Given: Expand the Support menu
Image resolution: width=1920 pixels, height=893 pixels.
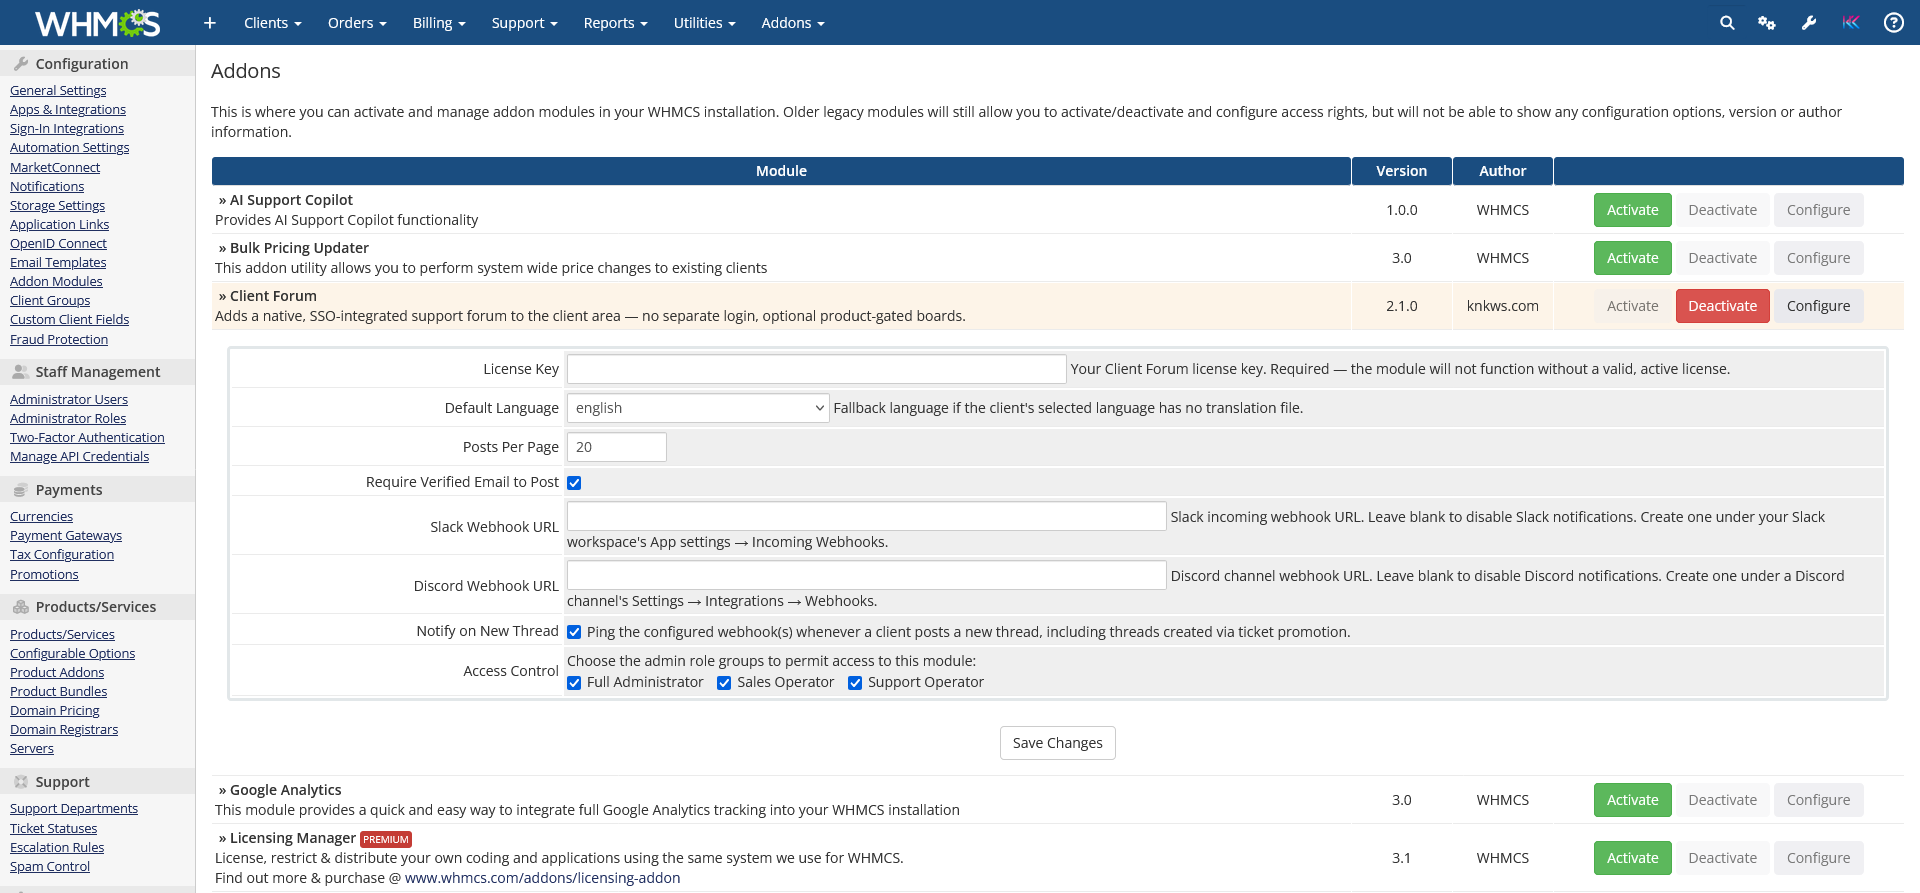Looking at the screenshot, I should click(x=524, y=23).
